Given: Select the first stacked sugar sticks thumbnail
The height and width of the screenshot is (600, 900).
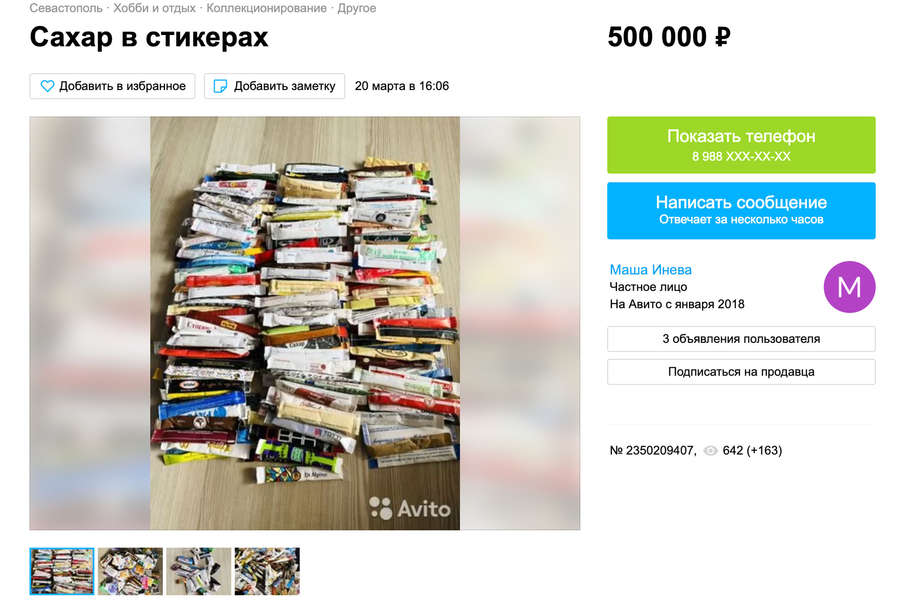Looking at the screenshot, I should pos(62,571).
